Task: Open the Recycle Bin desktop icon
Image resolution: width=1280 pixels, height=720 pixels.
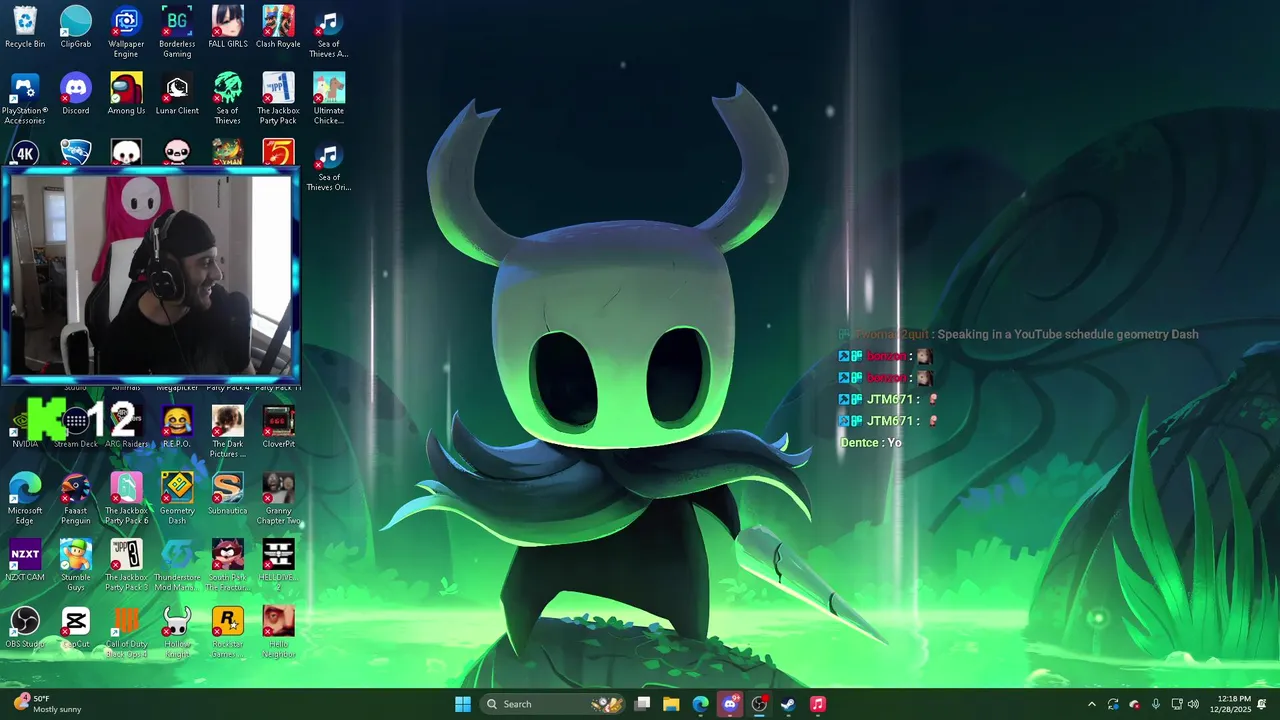Action: (25, 28)
